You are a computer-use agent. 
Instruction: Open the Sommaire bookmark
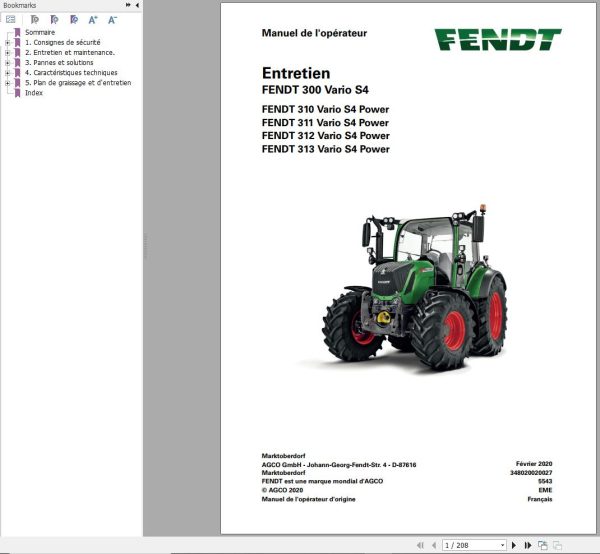tap(40, 33)
